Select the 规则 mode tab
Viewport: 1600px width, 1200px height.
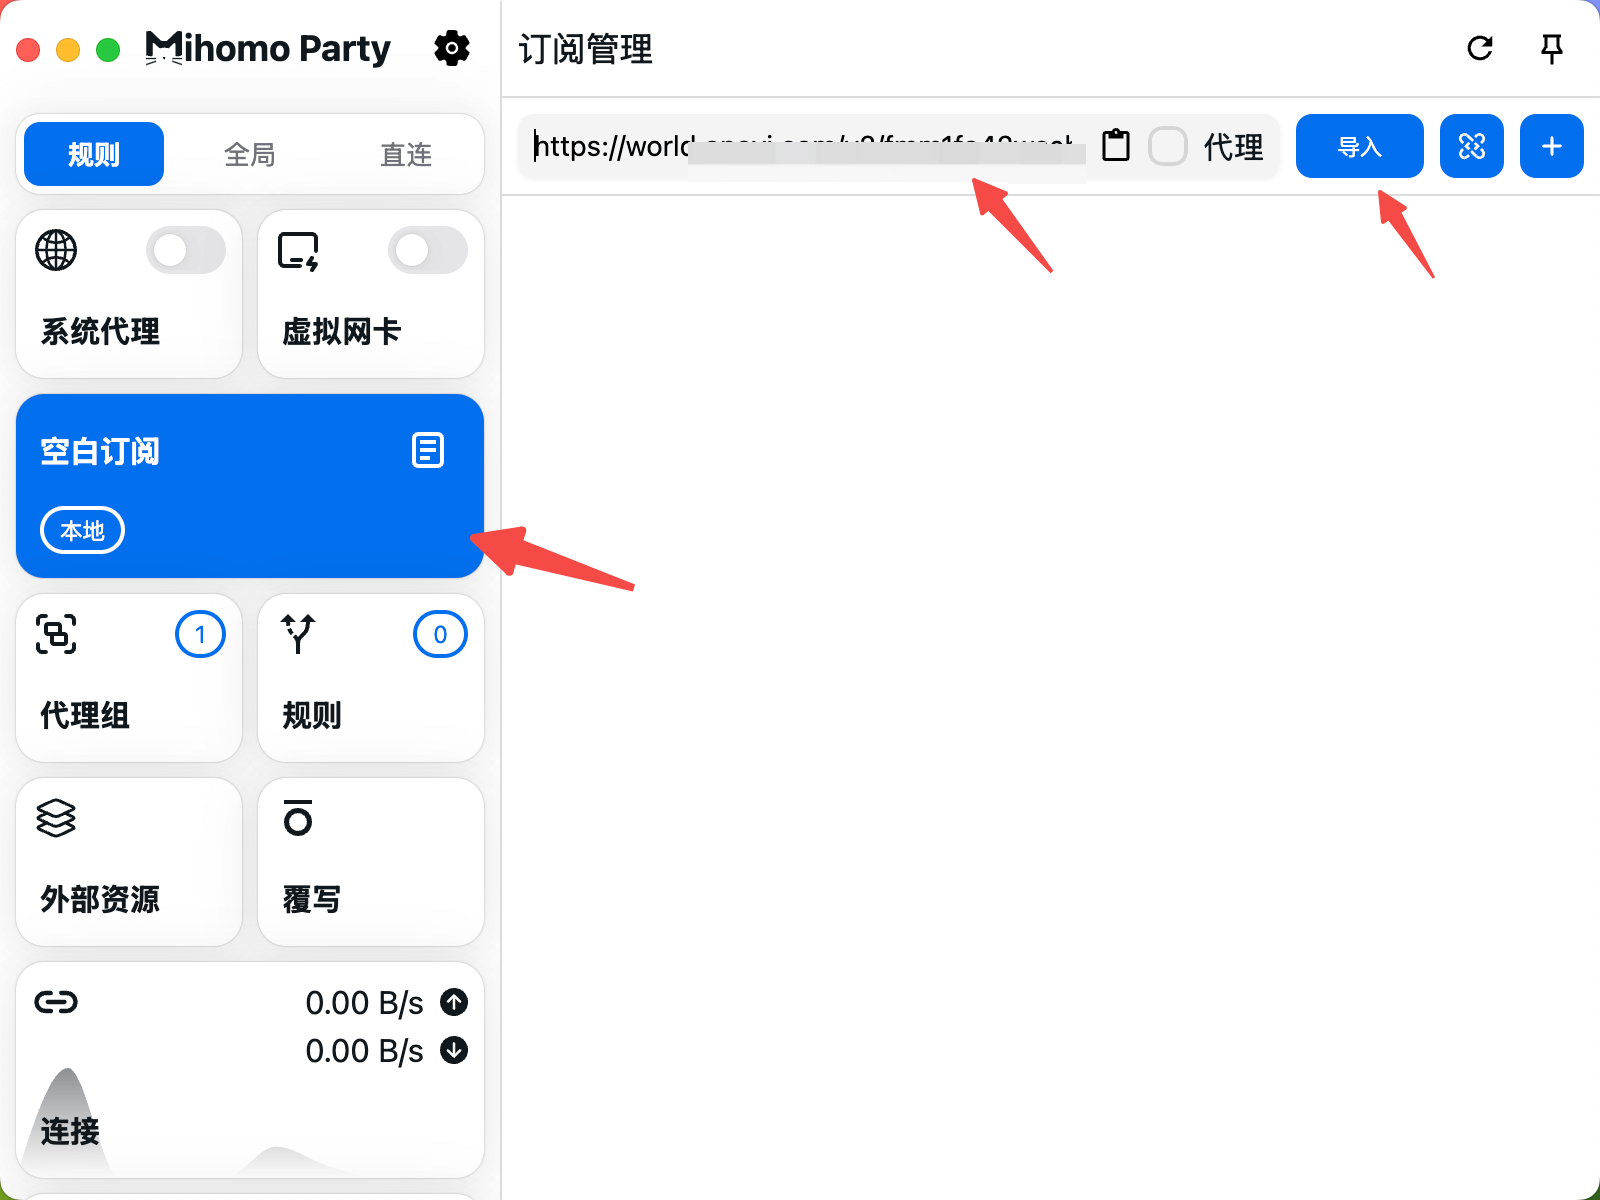94,154
